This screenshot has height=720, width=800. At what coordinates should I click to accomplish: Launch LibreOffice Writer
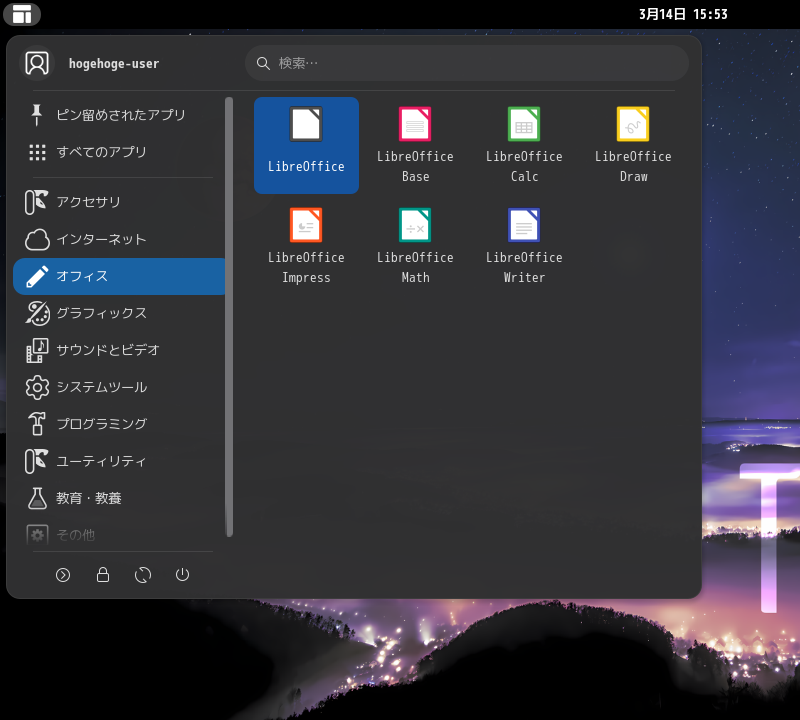[524, 246]
